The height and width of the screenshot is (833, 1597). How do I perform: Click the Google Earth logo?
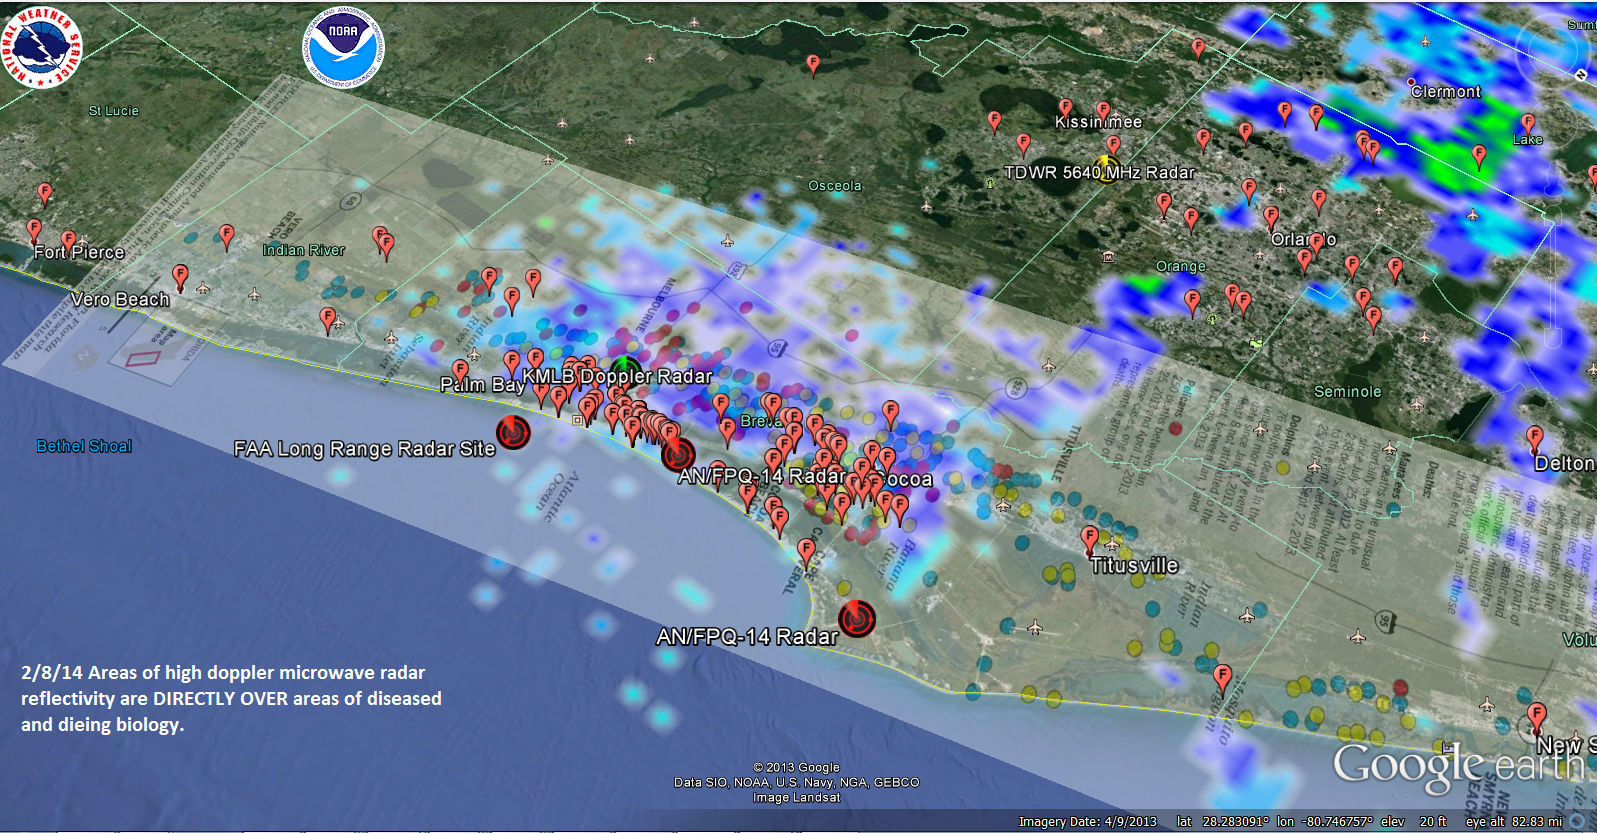tap(1458, 767)
